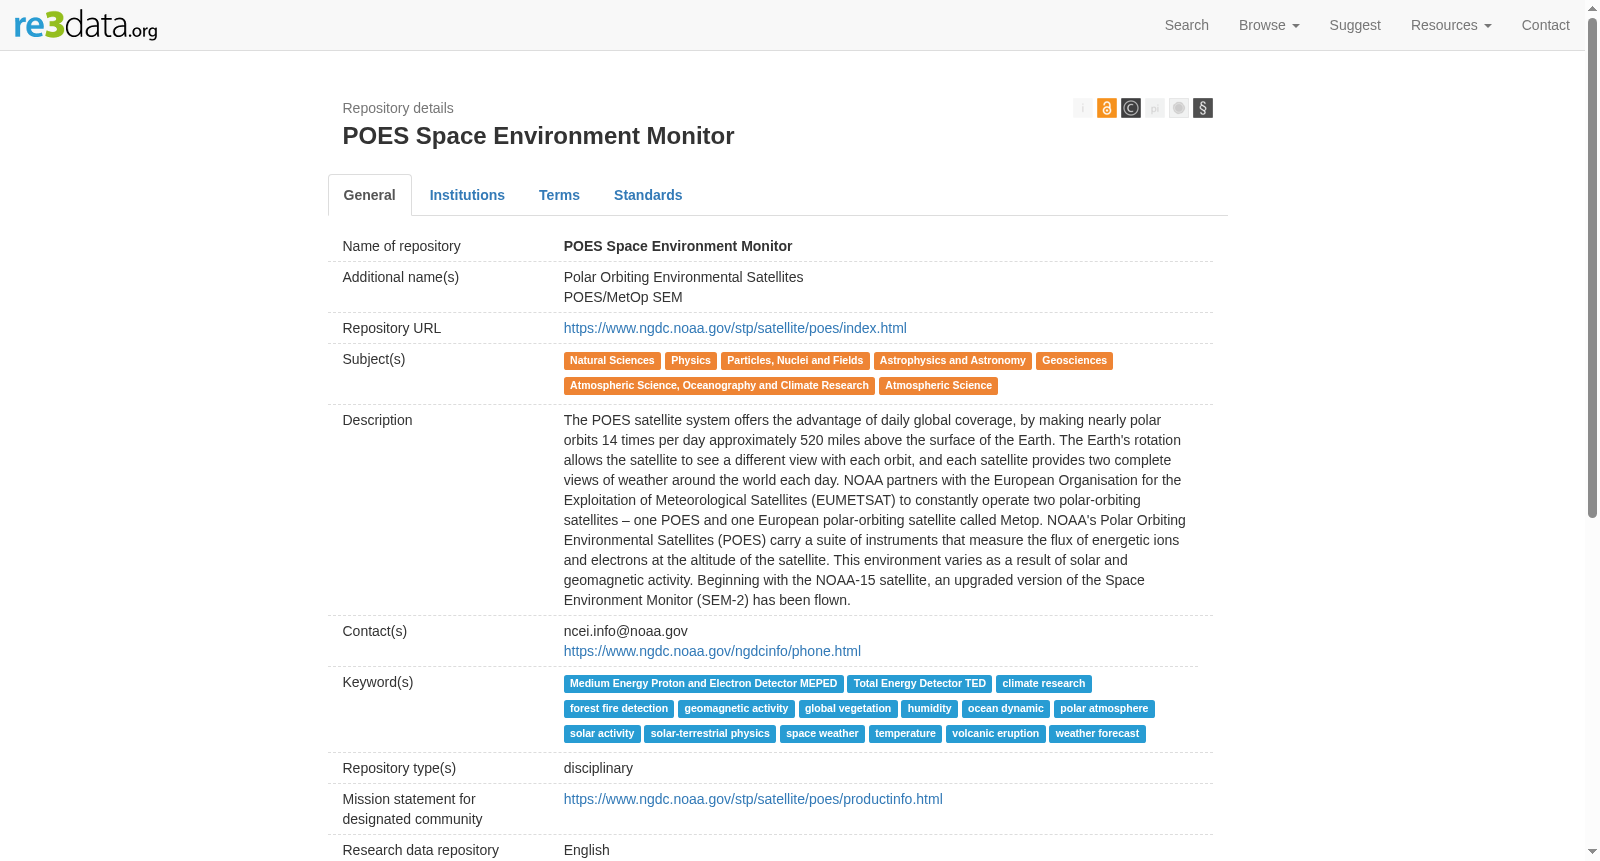Open the poes/productinfo.html mission statement link
This screenshot has height=861, width=1600.
click(x=753, y=799)
